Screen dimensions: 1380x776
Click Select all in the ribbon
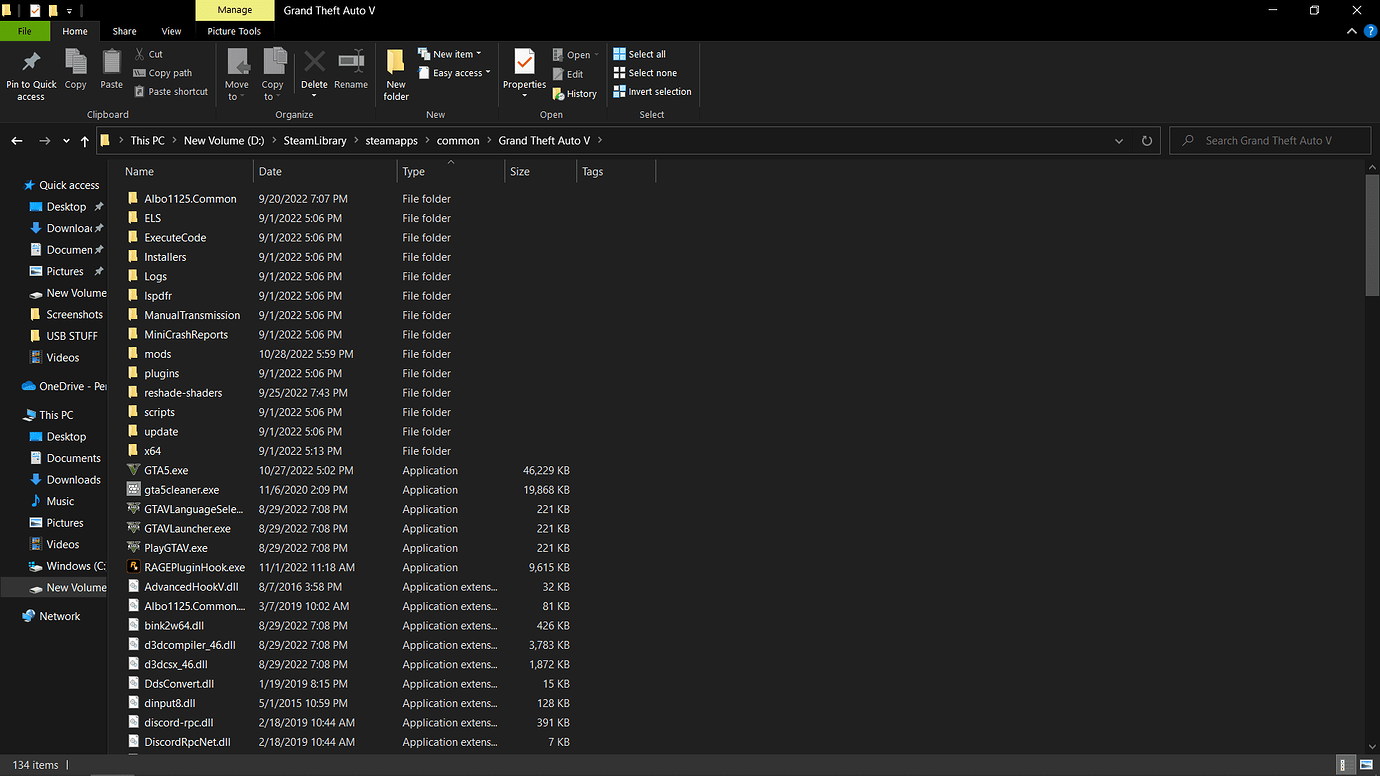tap(640, 54)
